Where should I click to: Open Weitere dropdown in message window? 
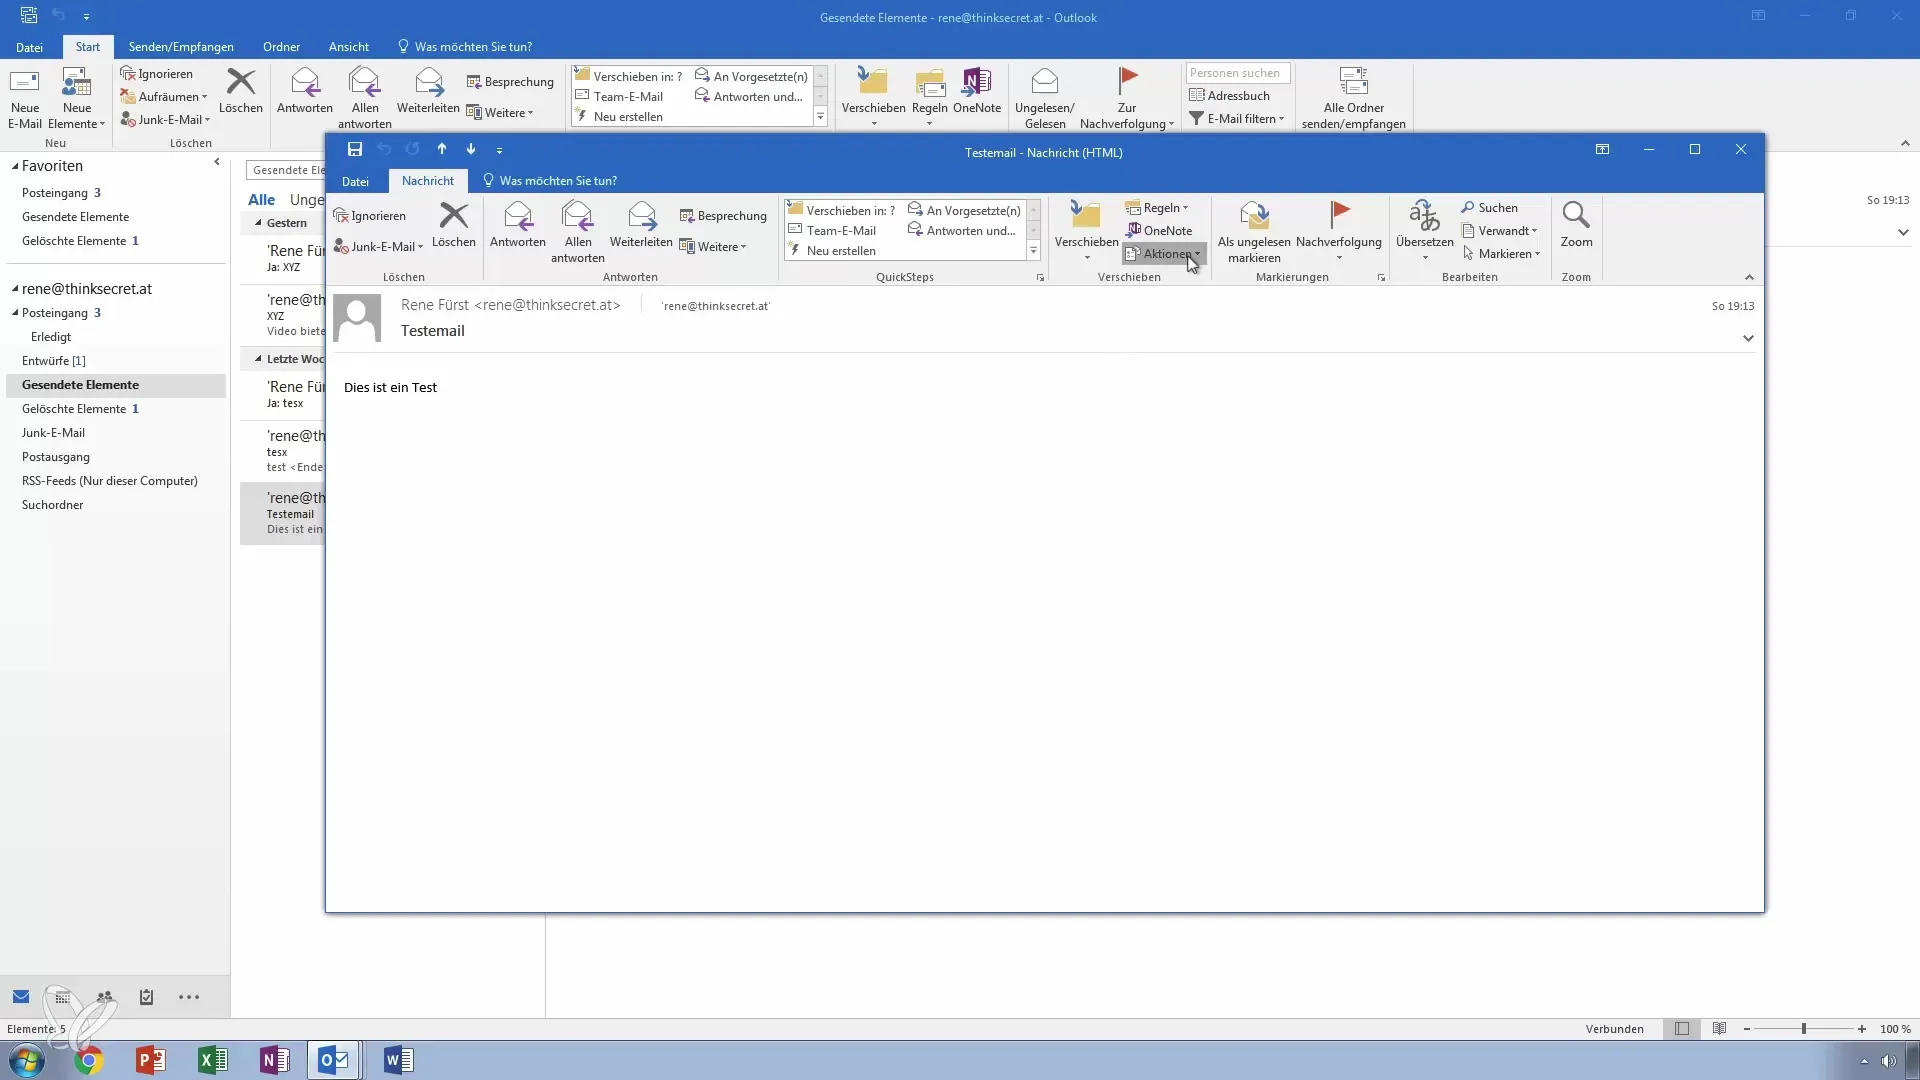(713, 246)
